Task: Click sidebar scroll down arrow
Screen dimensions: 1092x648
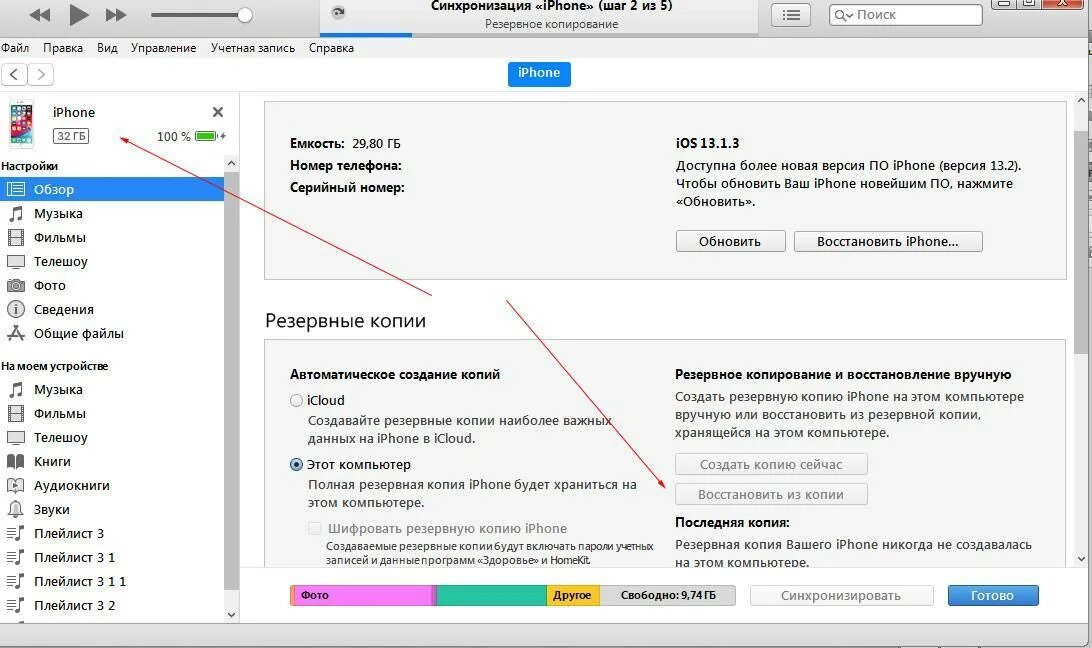Action: [231, 615]
